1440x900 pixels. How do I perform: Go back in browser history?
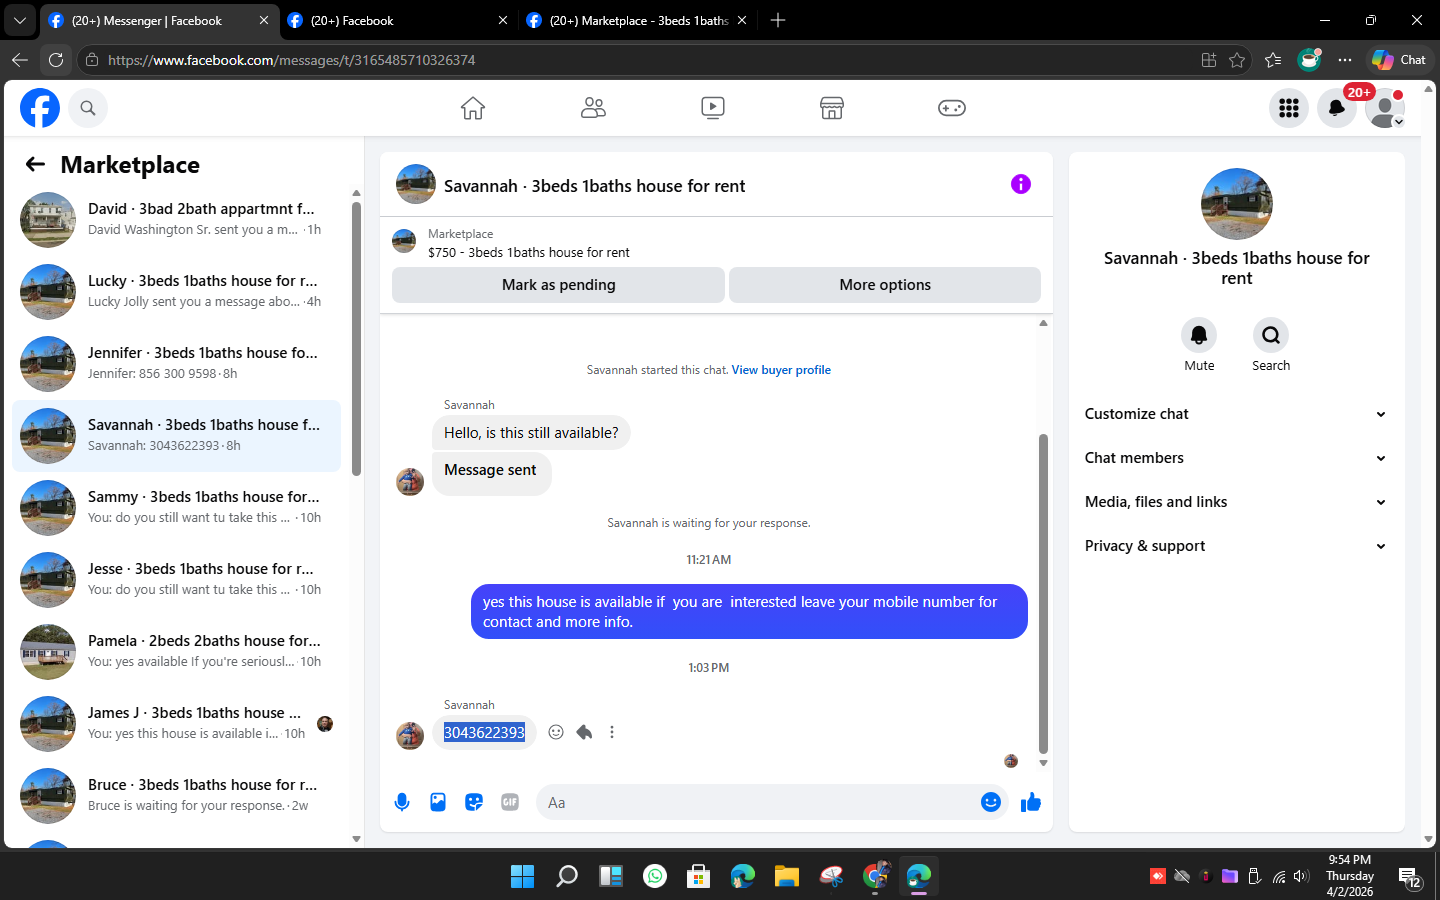click(x=19, y=60)
